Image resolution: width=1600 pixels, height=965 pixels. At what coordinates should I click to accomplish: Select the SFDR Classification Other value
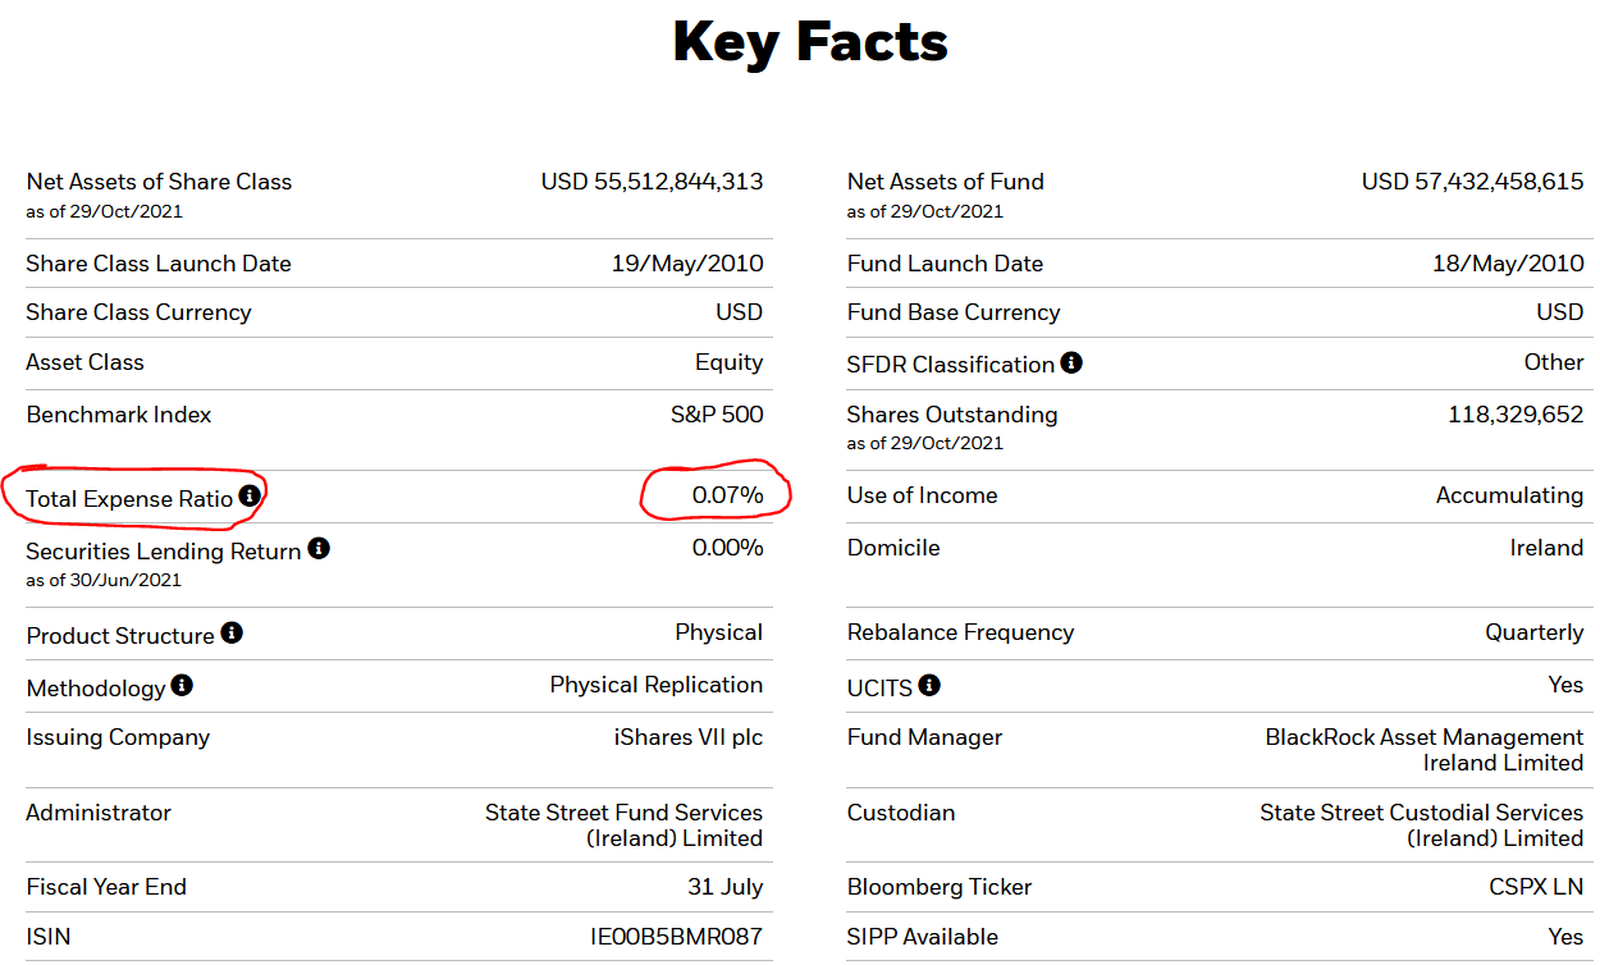(1554, 363)
